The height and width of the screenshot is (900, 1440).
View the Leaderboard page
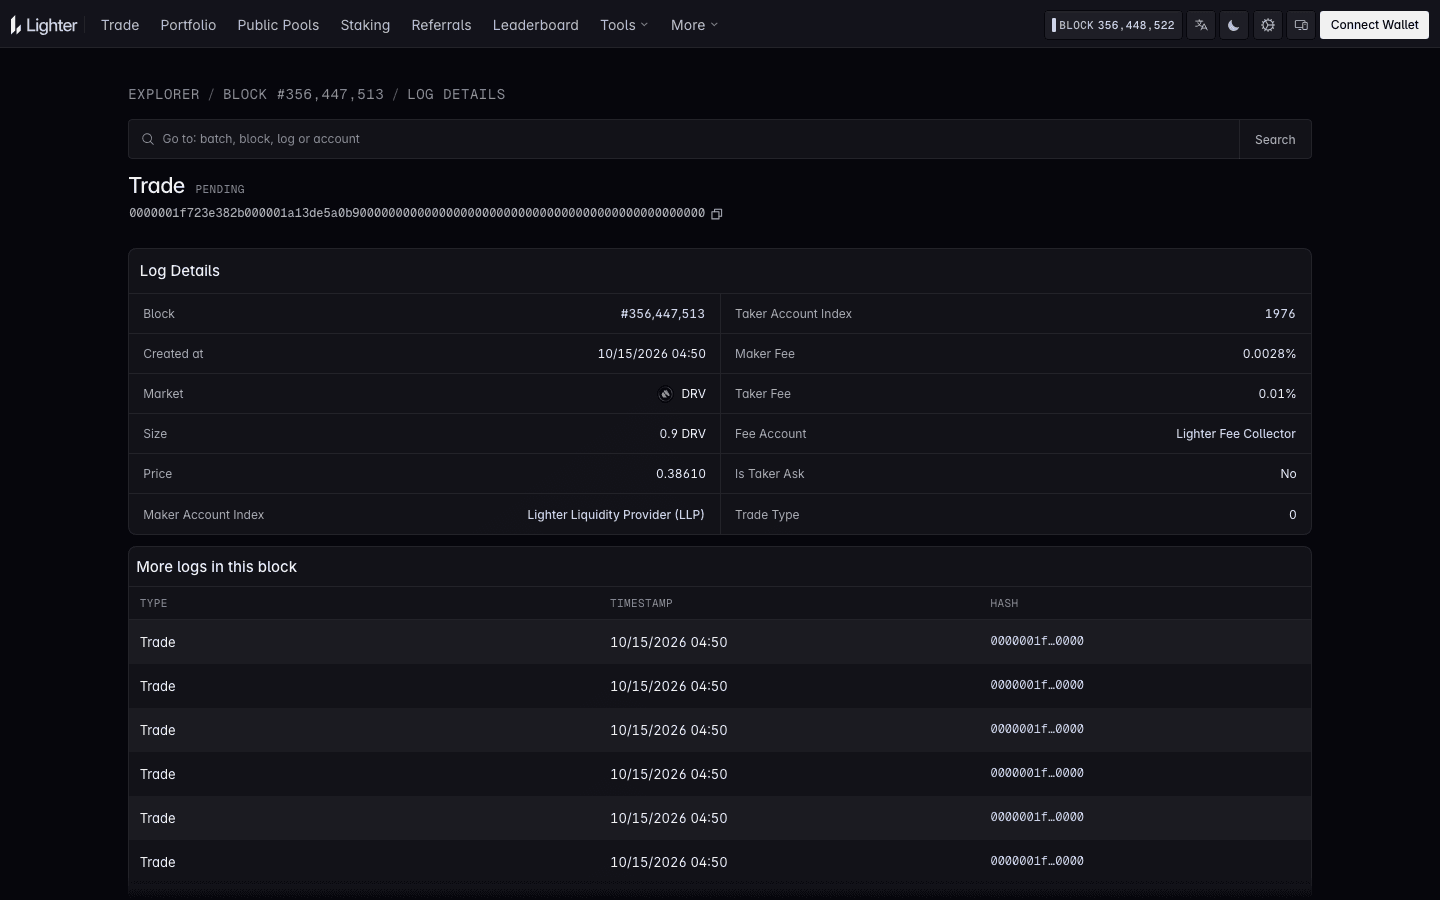coord(535,25)
